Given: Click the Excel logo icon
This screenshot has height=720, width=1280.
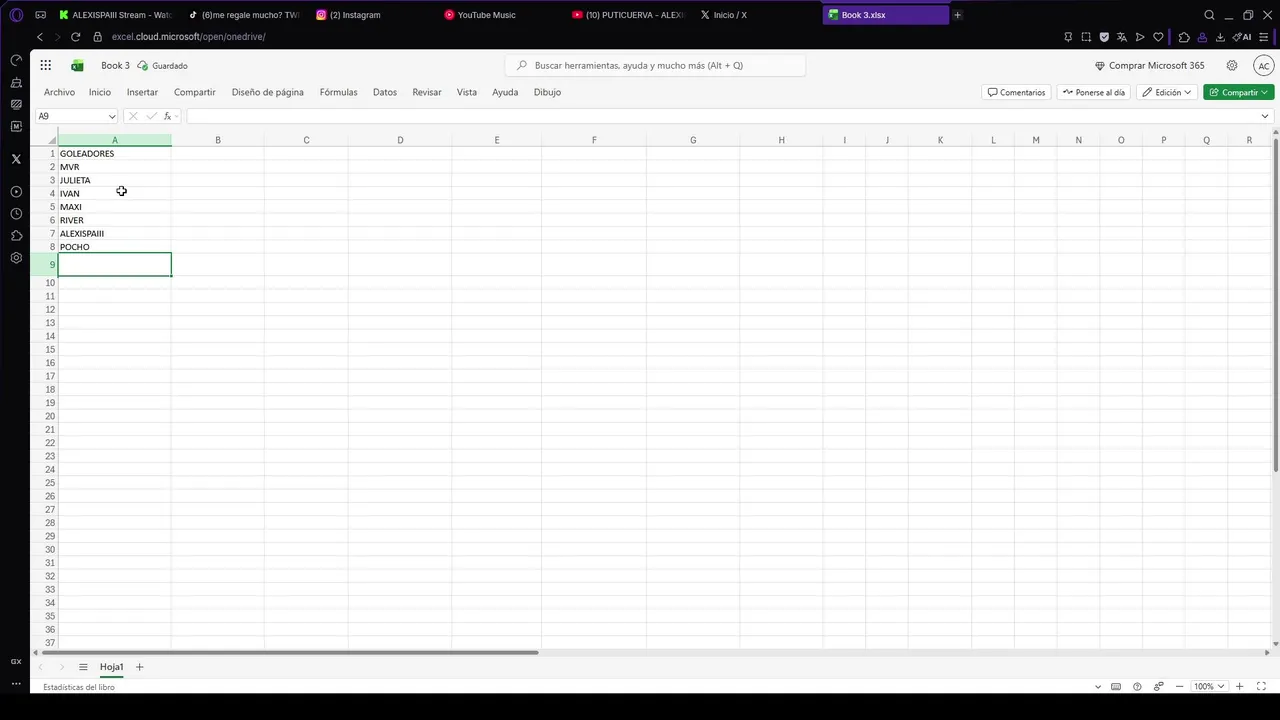Looking at the screenshot, I should [x=77, y=65].
